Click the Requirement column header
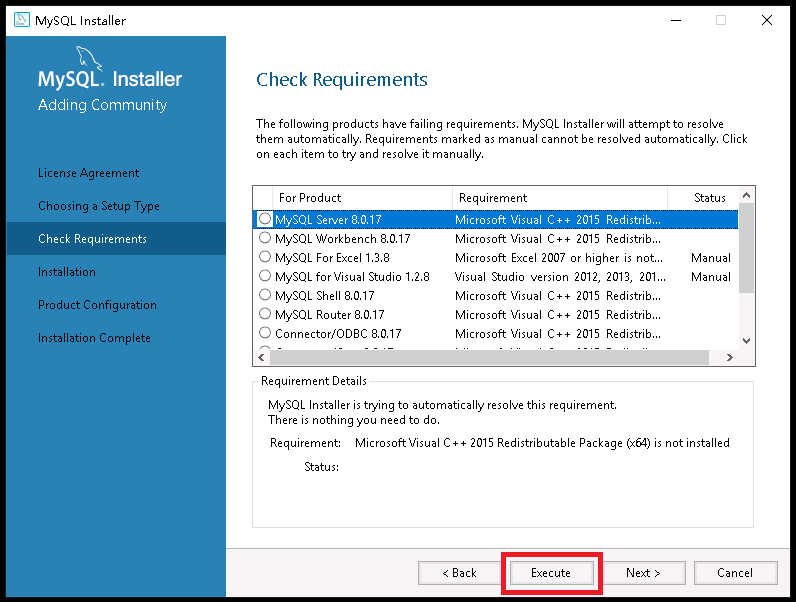Viewport: 796px width, 602px height. point(559,198)
